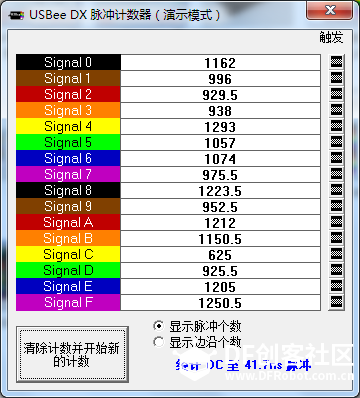Click the Signal E count value 1205
The height and width of the screenshot is (398, 360).
[220, 286]
